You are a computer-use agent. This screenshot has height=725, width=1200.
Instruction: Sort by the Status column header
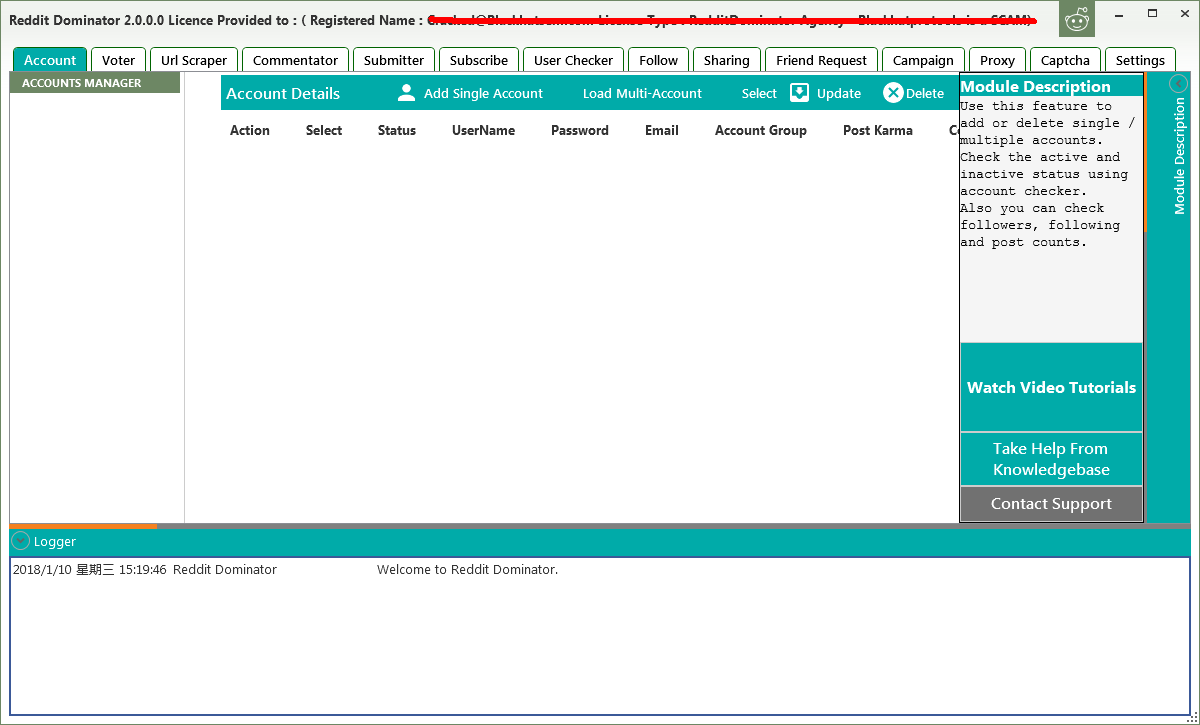397,130
